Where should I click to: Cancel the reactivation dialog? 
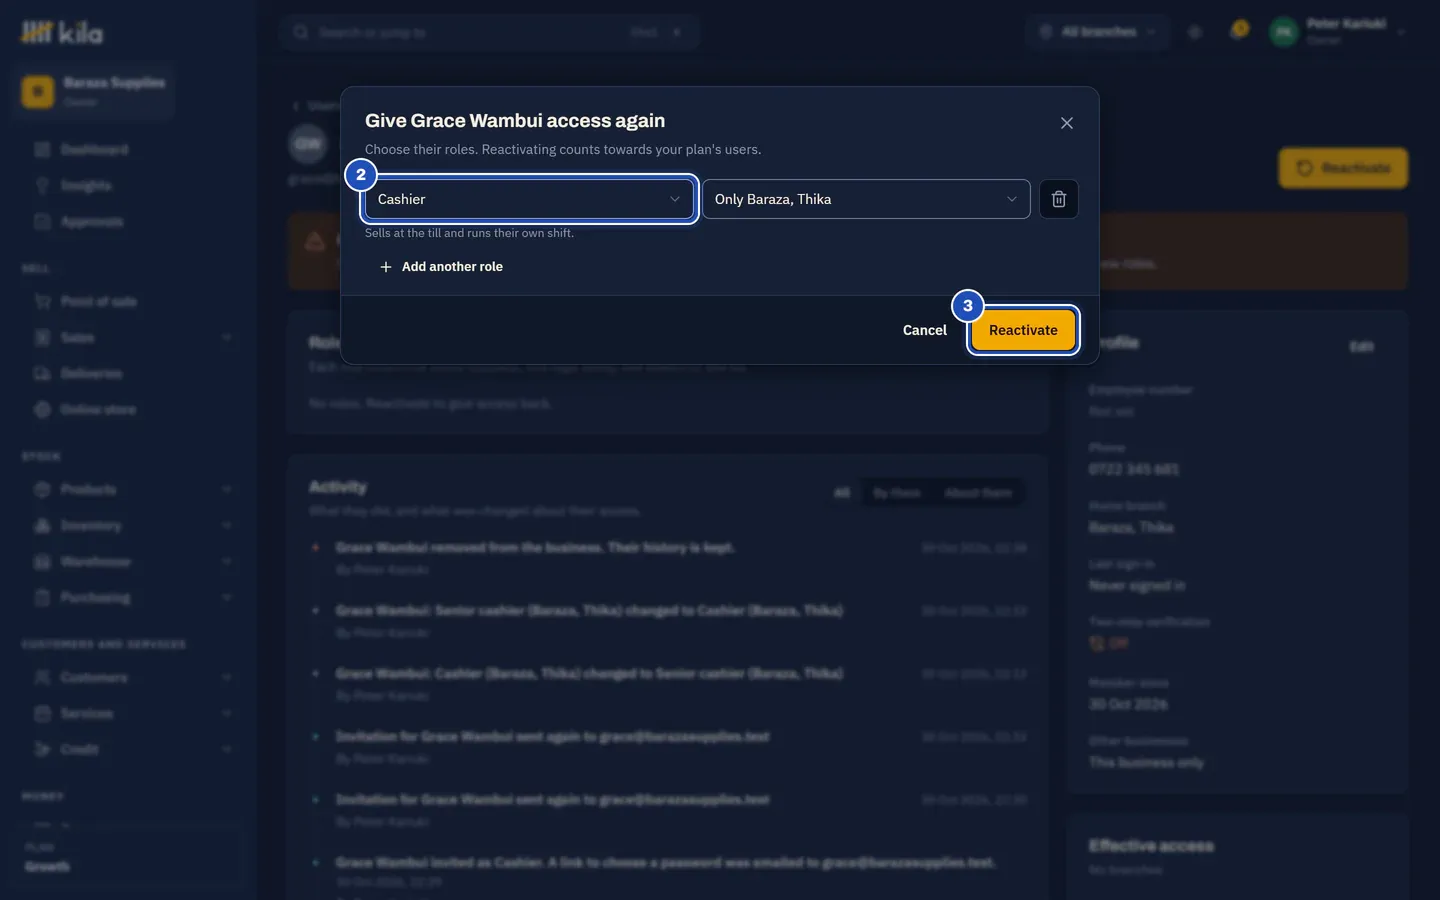924,330
